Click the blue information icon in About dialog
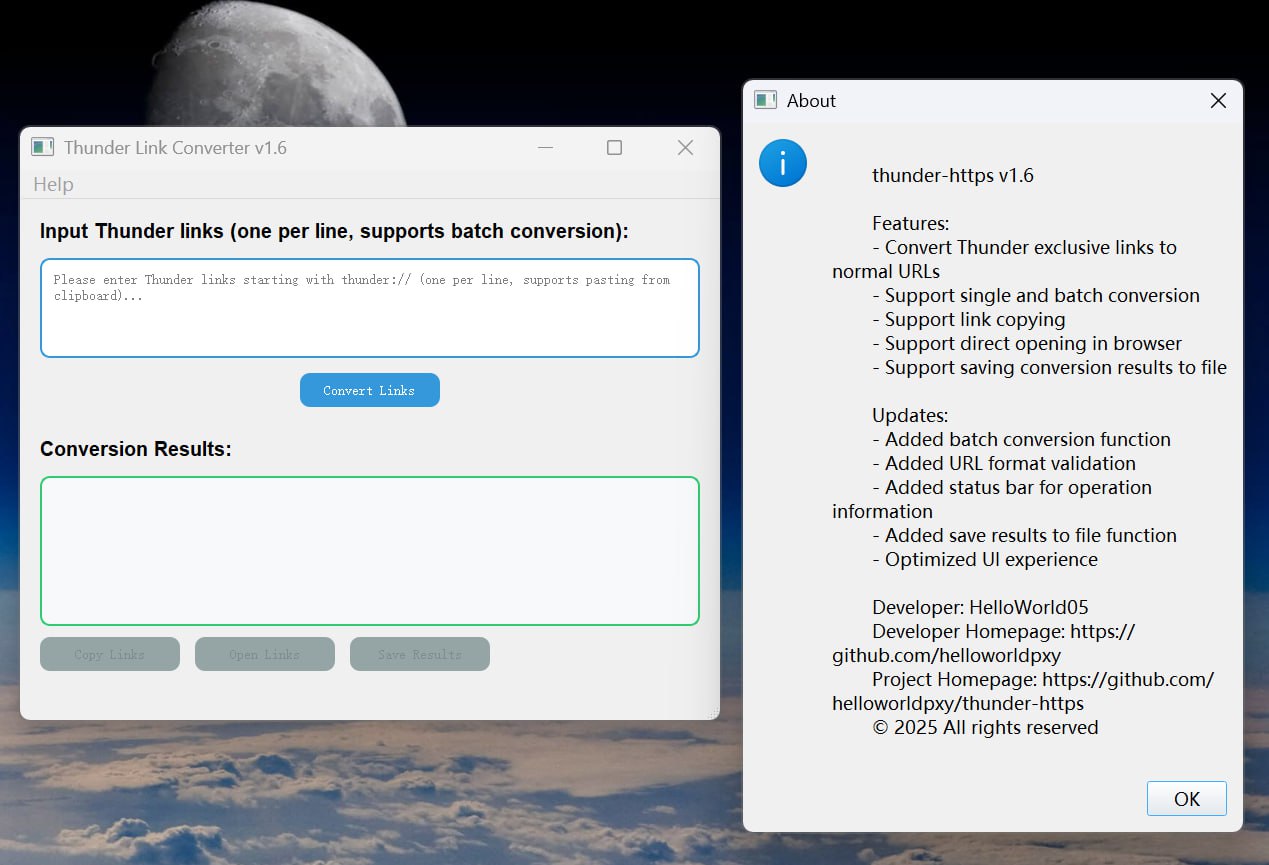Screen dimensions: 1269x865 point(782,163)
